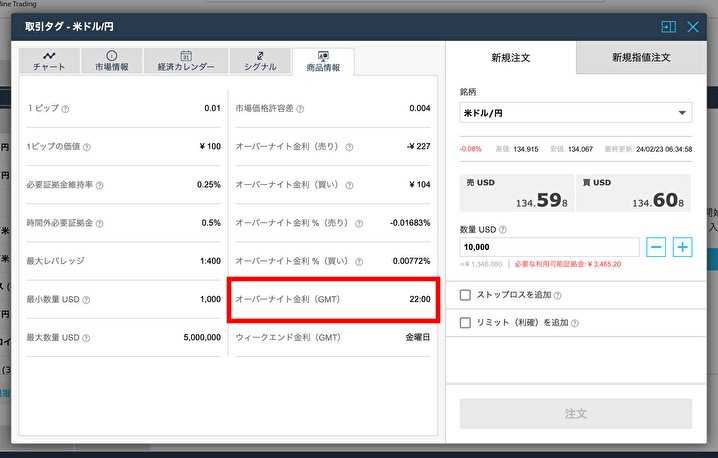Click the 売 USD price button
718x458 pixels.
[x=517, y=193]
